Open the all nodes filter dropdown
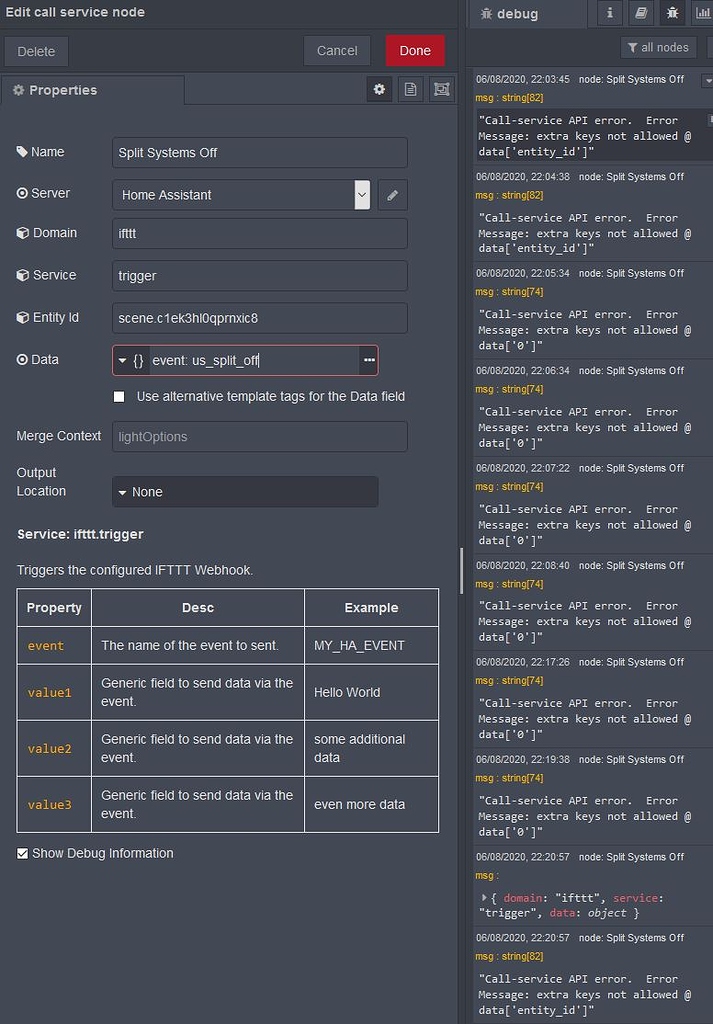Image resolution: width=713 pixels, height=1024 pixels. (658, 47)
